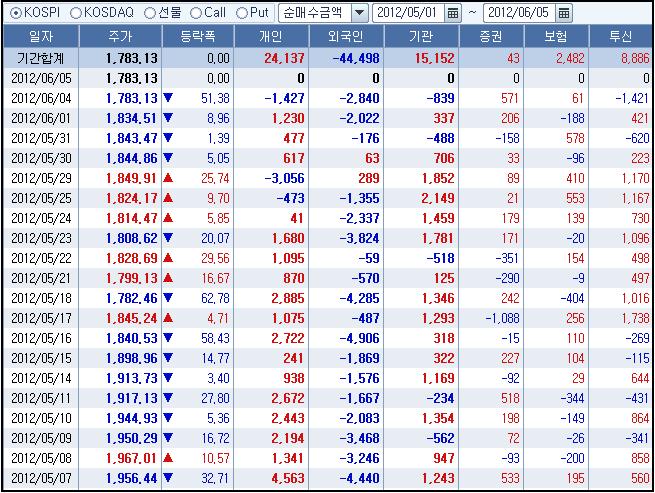Open the end date calendar icon

pos(564,13)
